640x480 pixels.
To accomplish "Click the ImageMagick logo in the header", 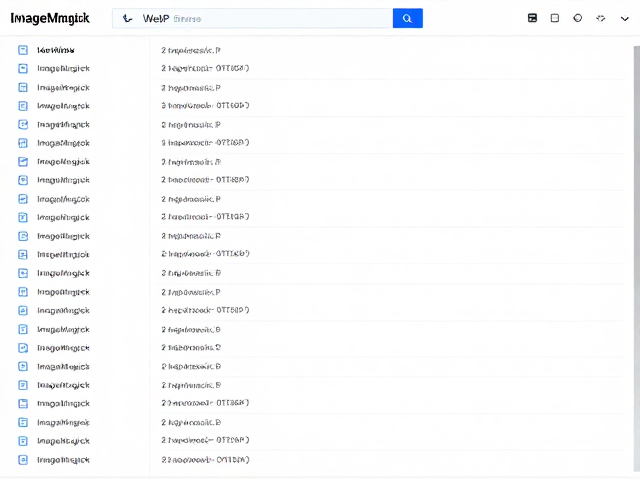I will point(50,18).
